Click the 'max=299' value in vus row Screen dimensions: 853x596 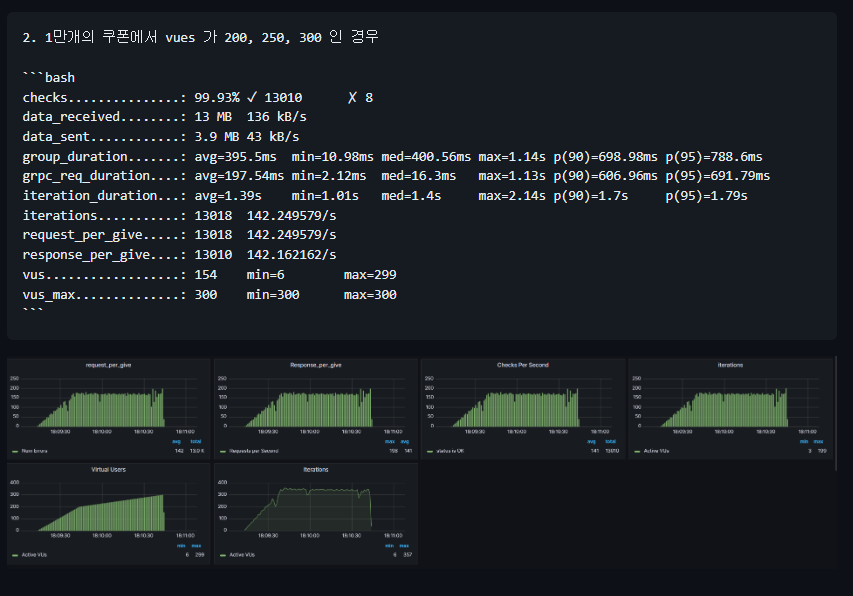click(370, 275)
